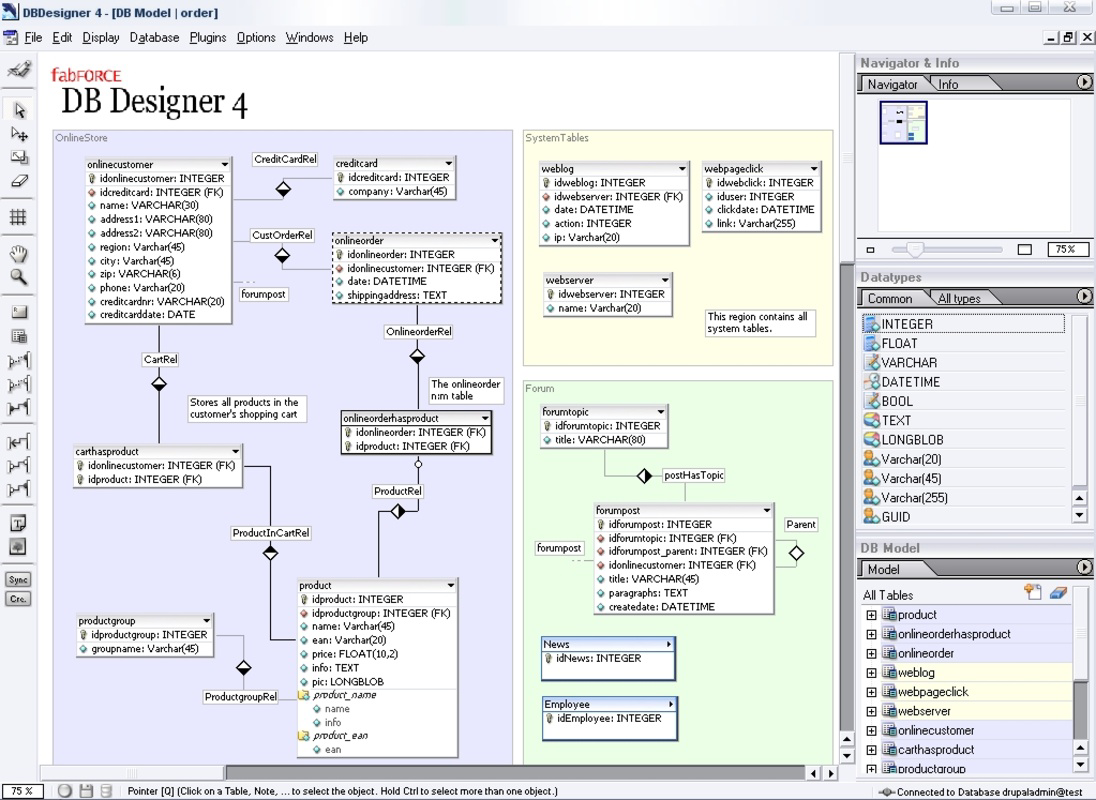Select the New Image tool
This screenshot has height=800, width=1096.
[x=19, y=546]
